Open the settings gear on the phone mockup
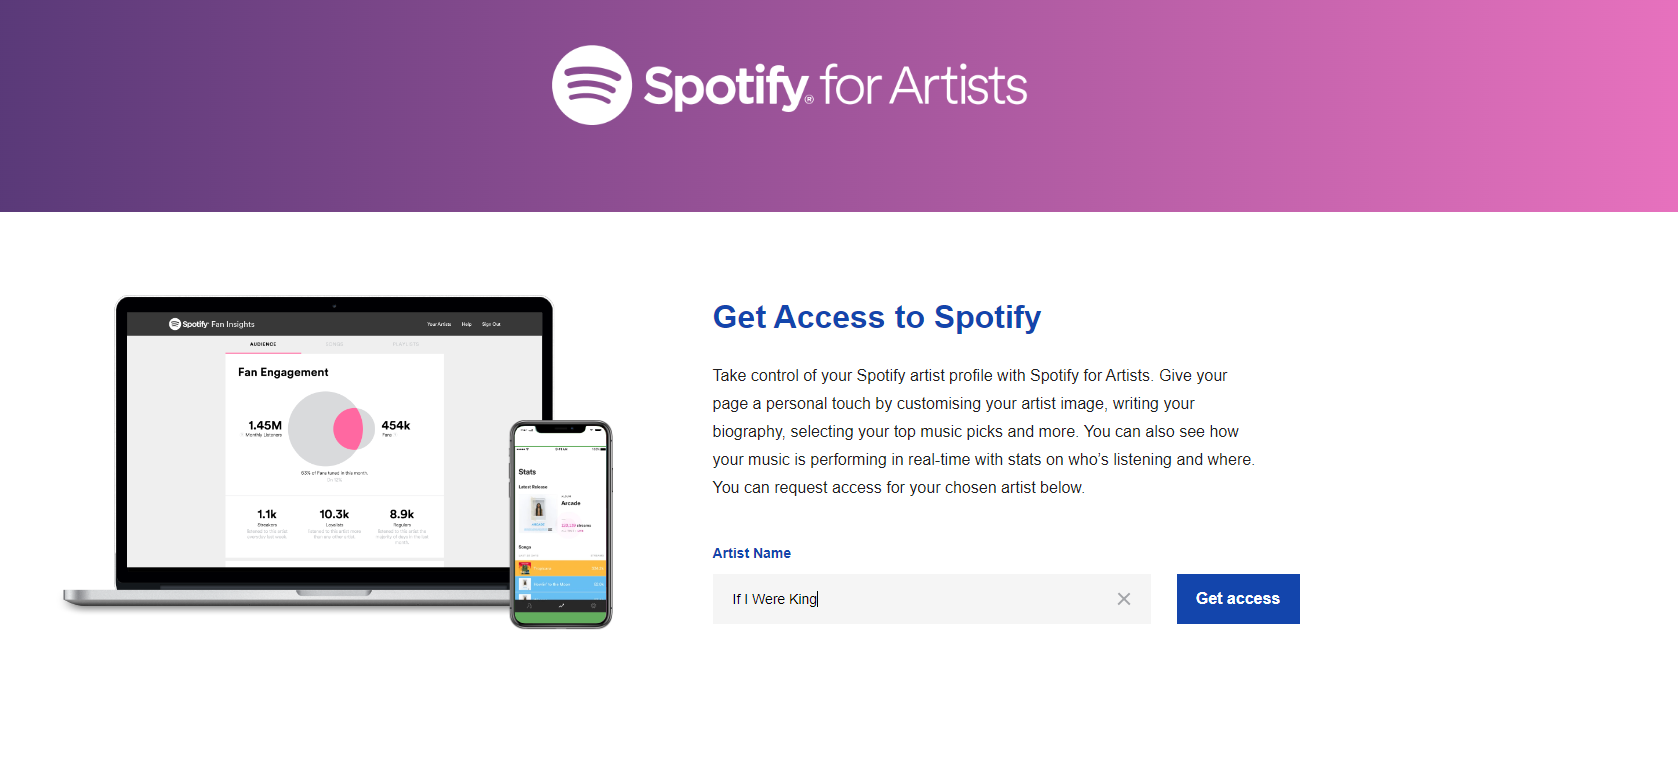1678x781 pixels. point(593,606)
